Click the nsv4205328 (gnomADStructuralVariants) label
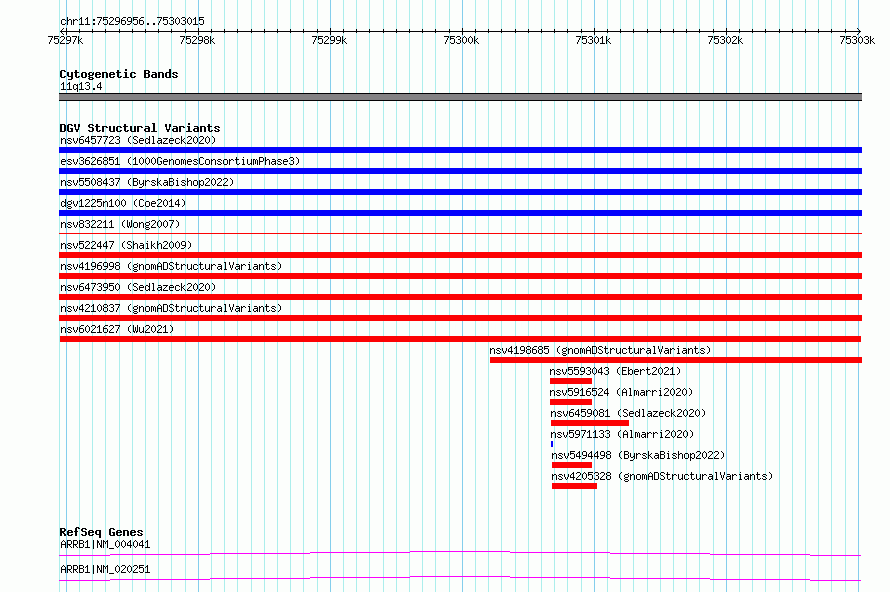This screenshot has width=890, height=592. click(x=662, y=476)
